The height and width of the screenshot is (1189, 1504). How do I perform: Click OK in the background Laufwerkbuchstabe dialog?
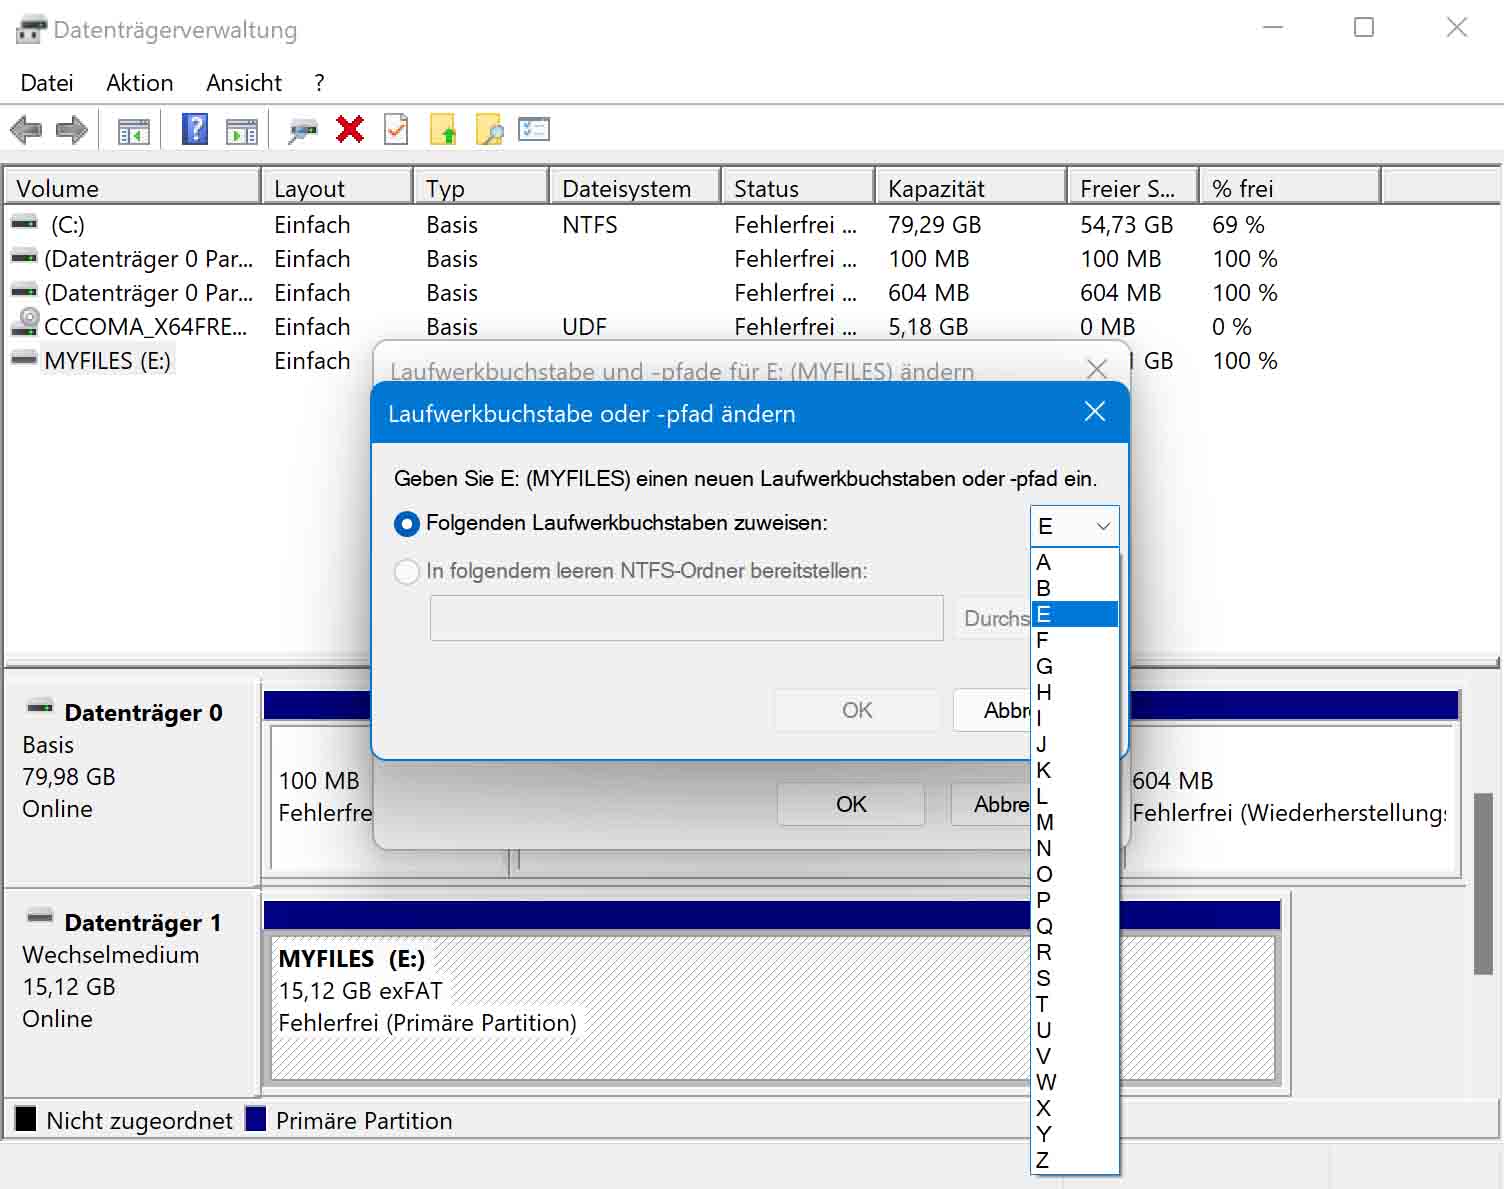851,804
